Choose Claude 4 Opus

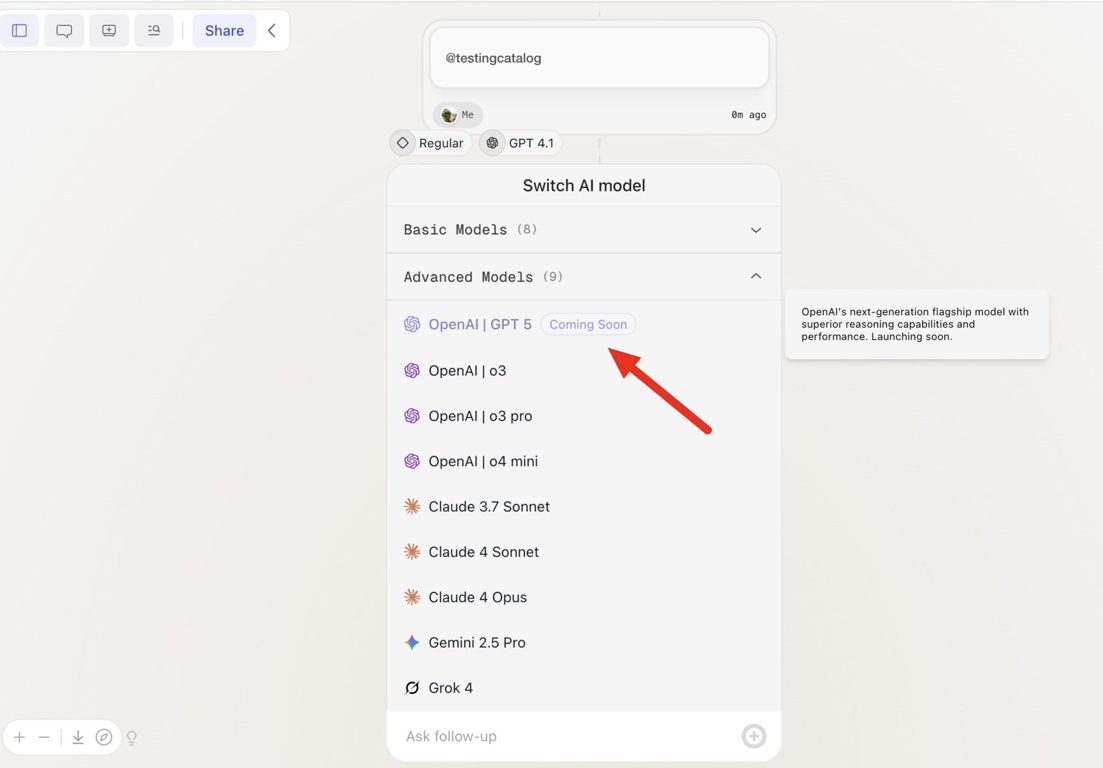[x=584, y=597]
